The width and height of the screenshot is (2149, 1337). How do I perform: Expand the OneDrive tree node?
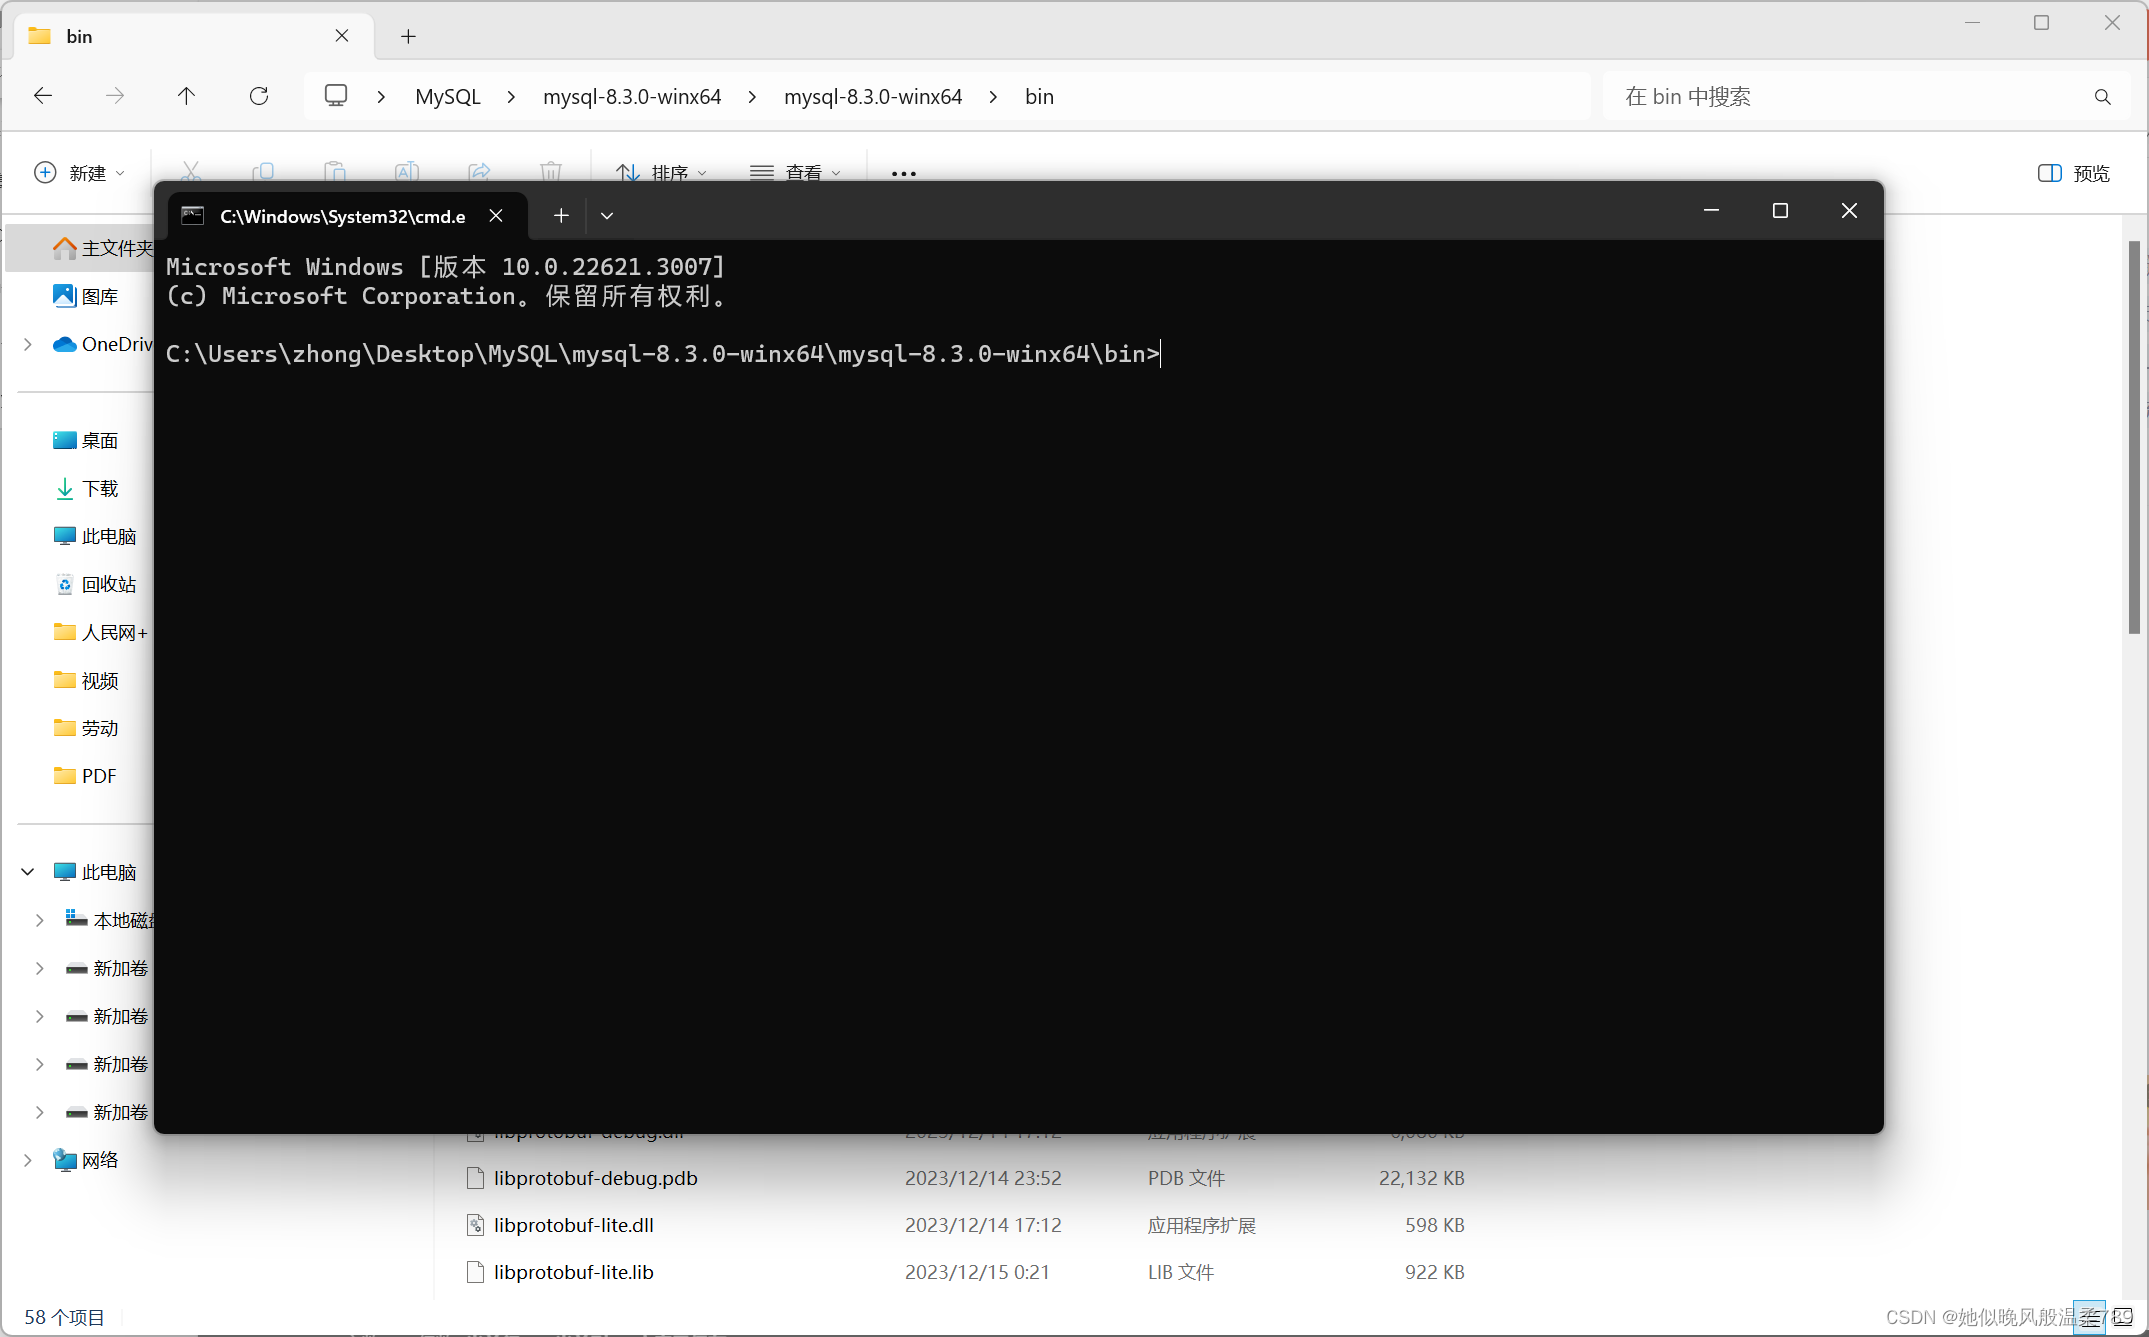tap(28, 344)
